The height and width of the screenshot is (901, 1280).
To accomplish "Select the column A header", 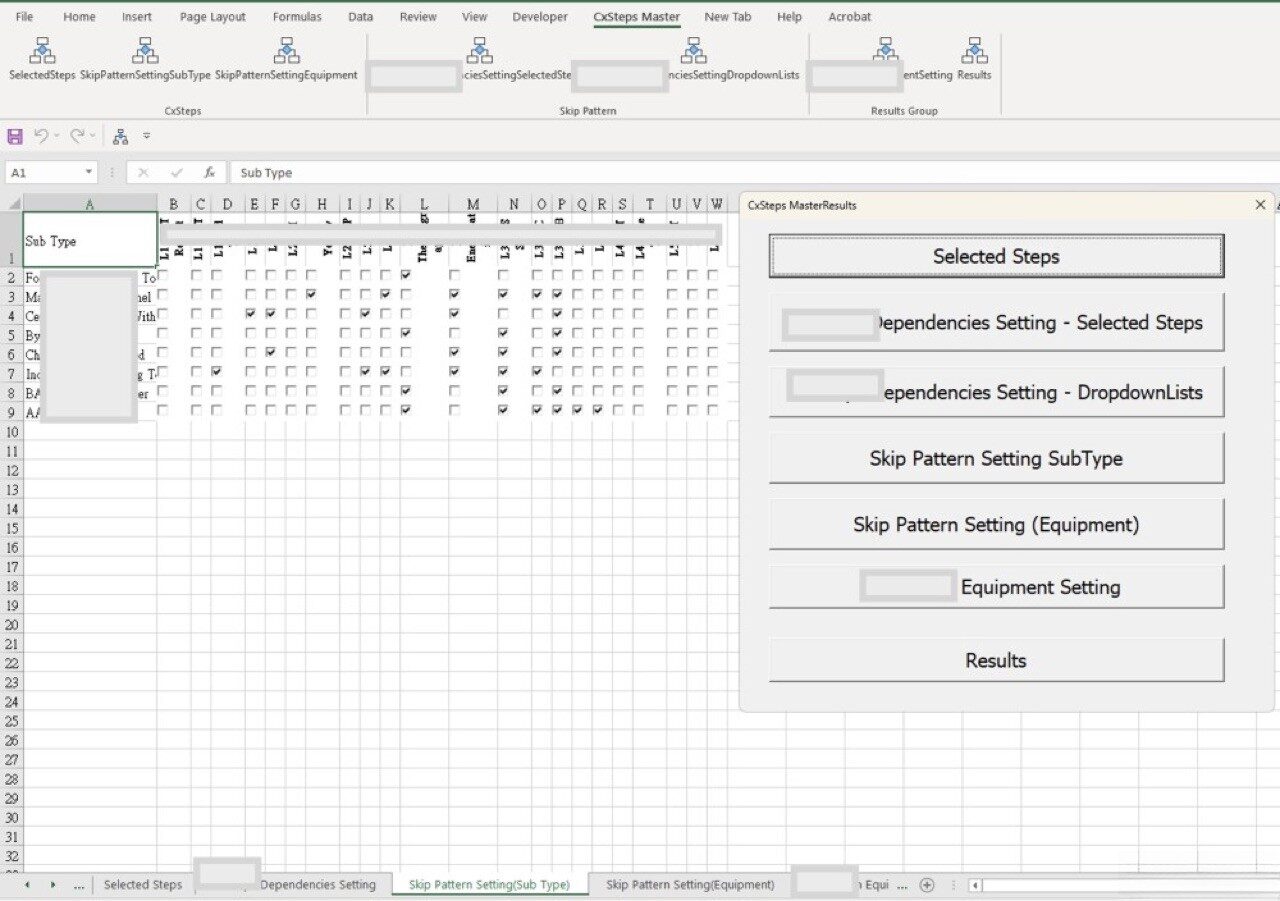I will tap(90, 204).
